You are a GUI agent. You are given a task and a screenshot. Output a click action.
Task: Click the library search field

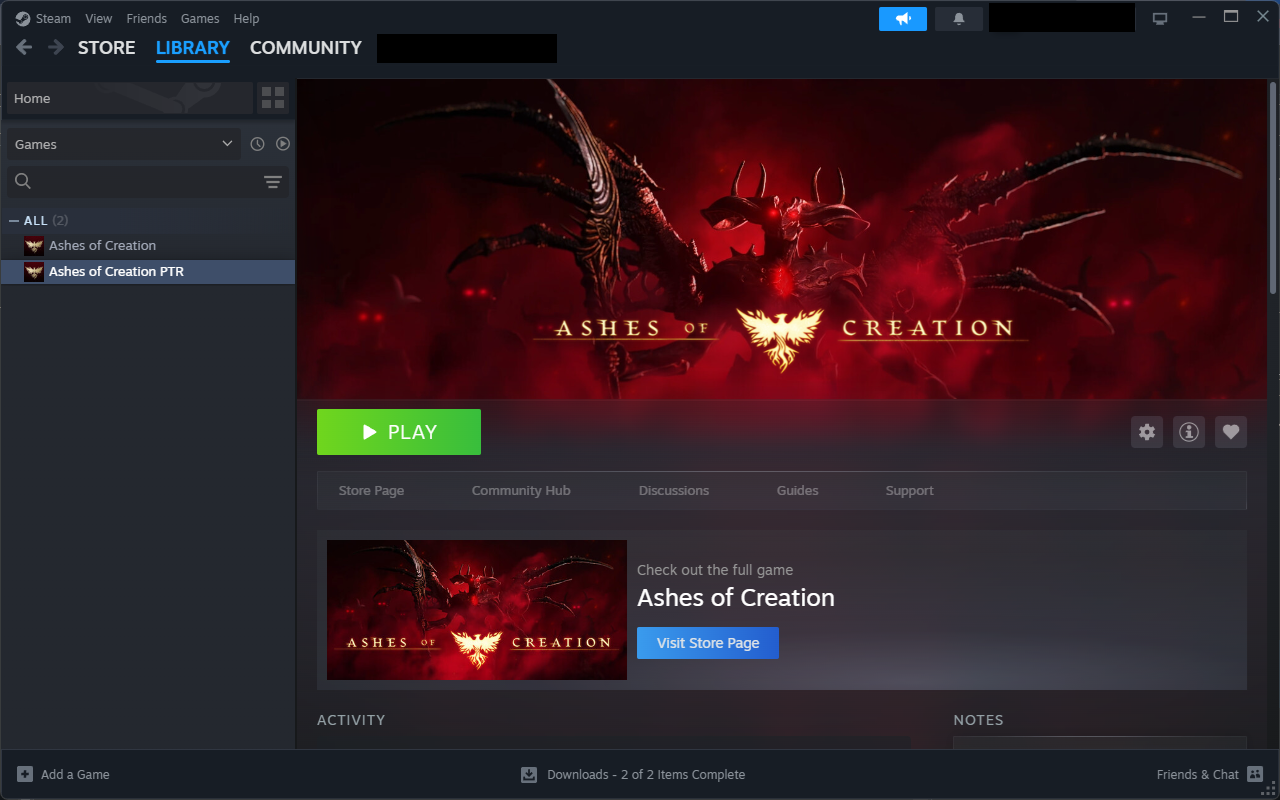click(148, 181)
